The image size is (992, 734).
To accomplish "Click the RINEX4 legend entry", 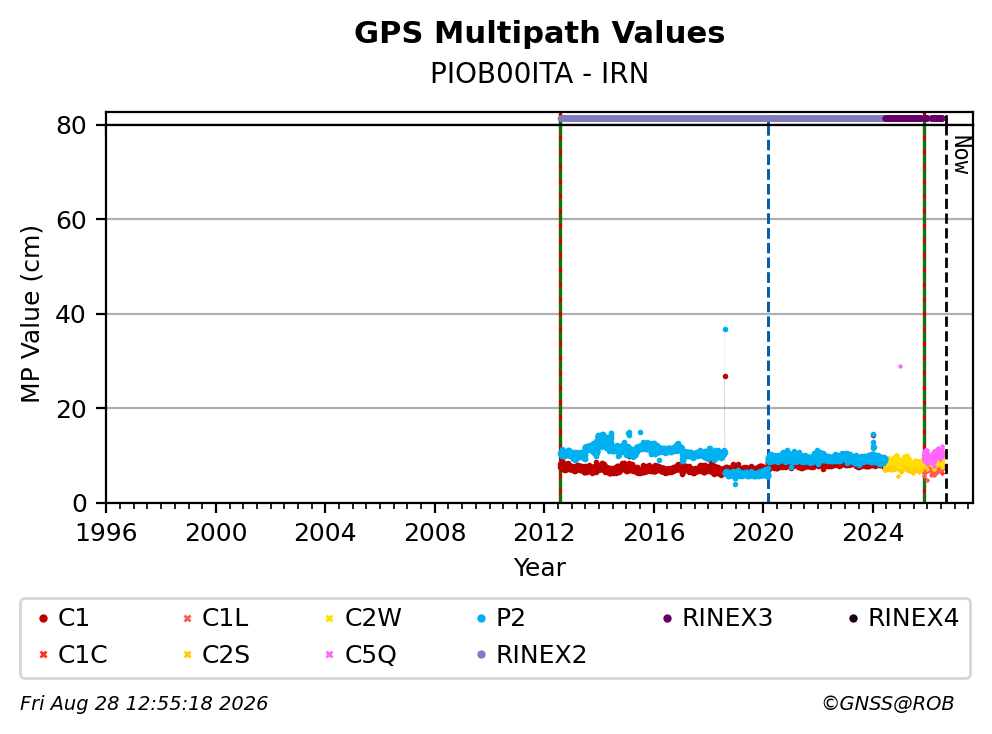I will click(903, 618).
